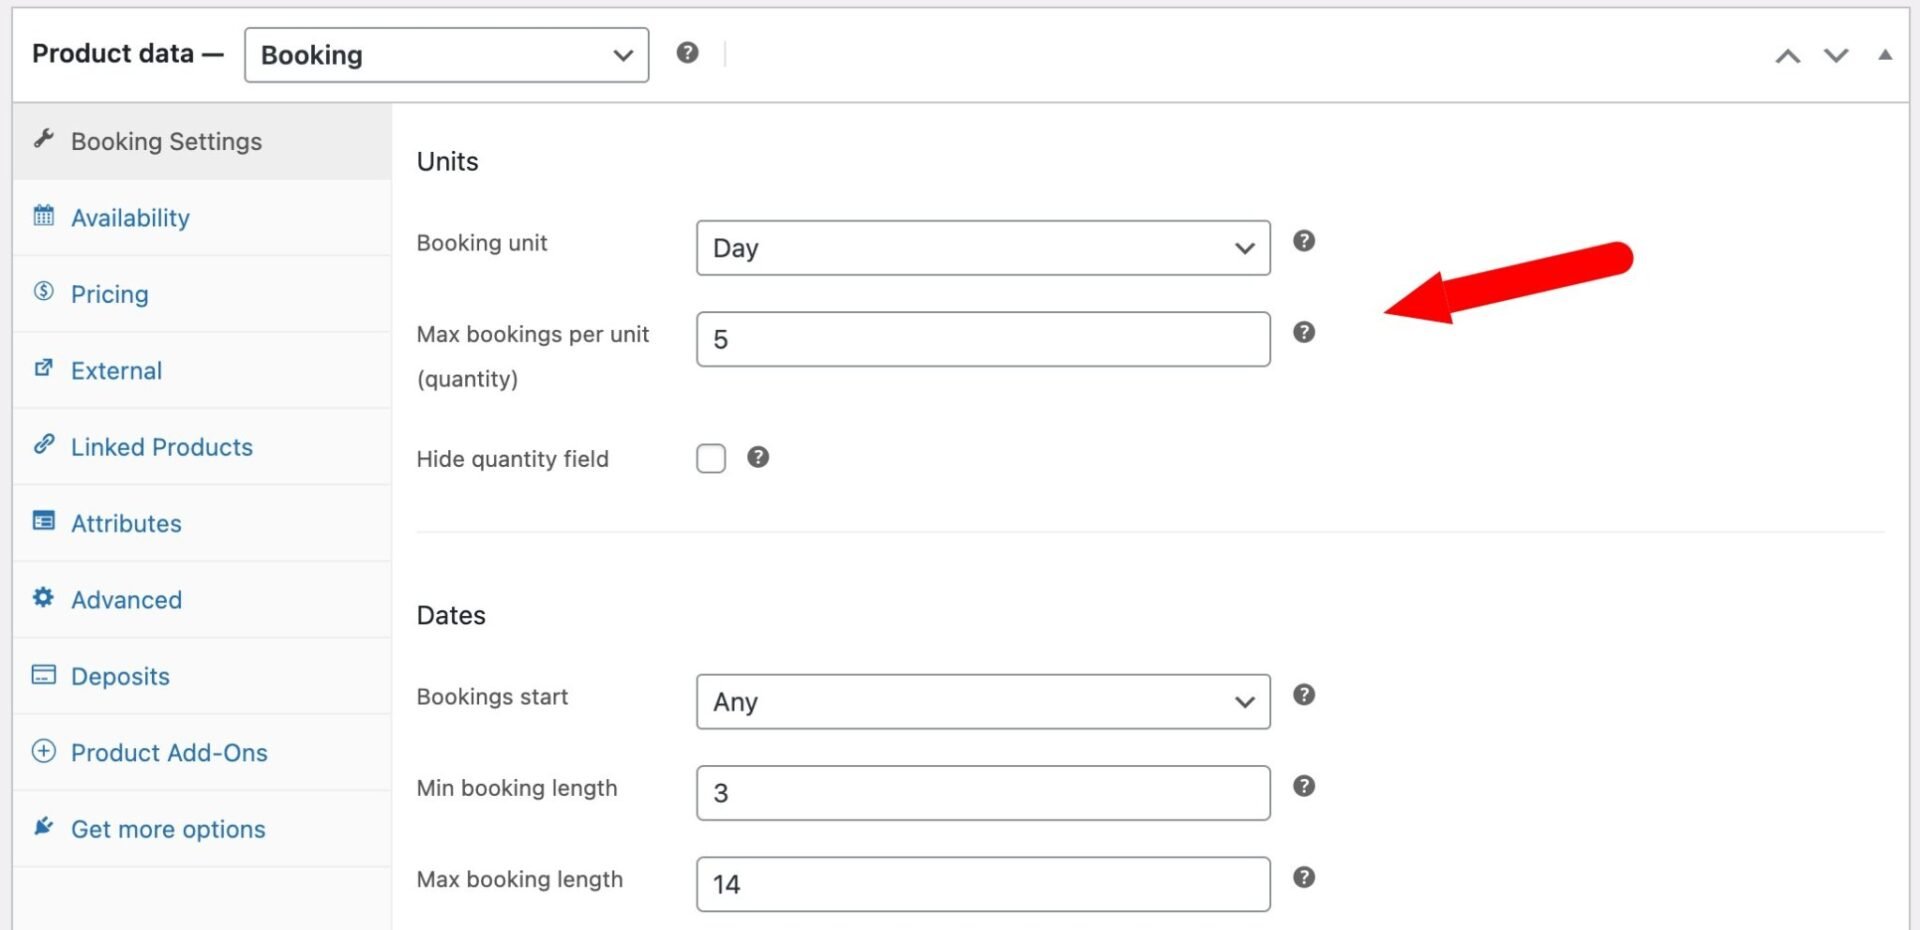The image size is (1920, 930).
Task: Move Product data panel down
Action: (1835, 56)
